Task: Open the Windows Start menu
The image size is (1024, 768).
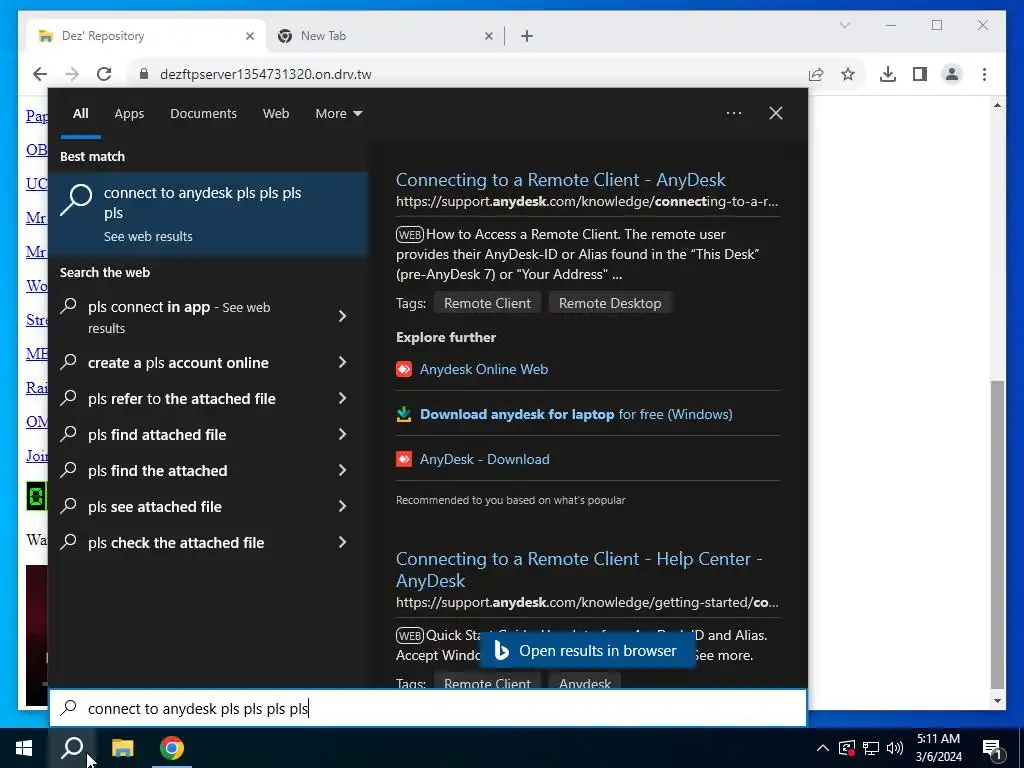Action: (24, 748)
